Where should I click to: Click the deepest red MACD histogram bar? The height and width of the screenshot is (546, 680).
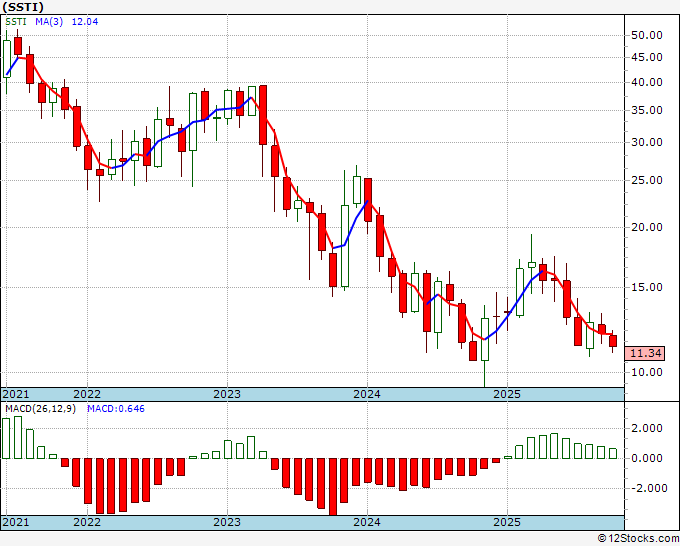click(x=333, y=487)
